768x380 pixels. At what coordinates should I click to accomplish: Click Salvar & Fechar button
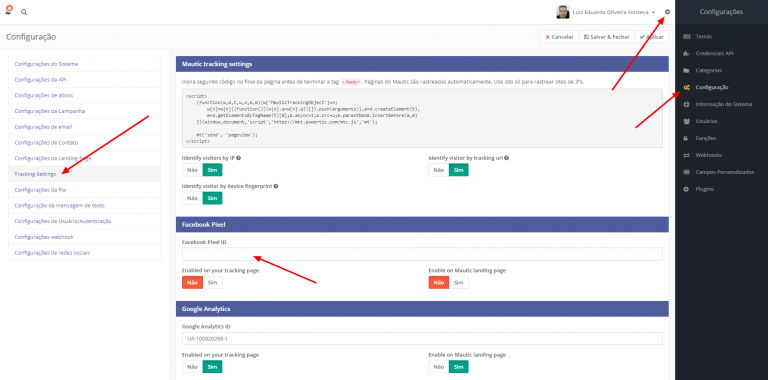[x=606, y=37]
